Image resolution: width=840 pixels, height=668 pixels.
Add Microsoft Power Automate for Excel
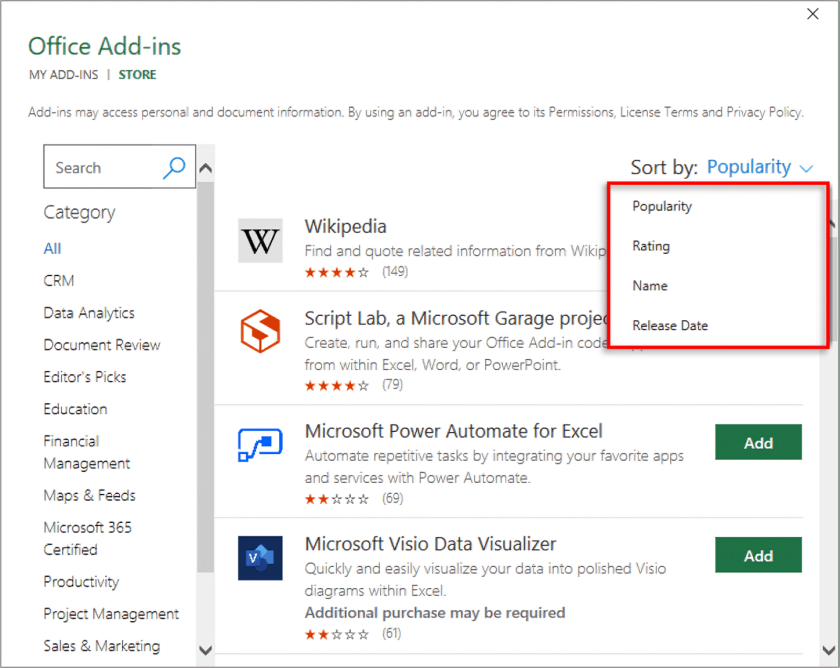pyautogui.click(x=758, y=442)
